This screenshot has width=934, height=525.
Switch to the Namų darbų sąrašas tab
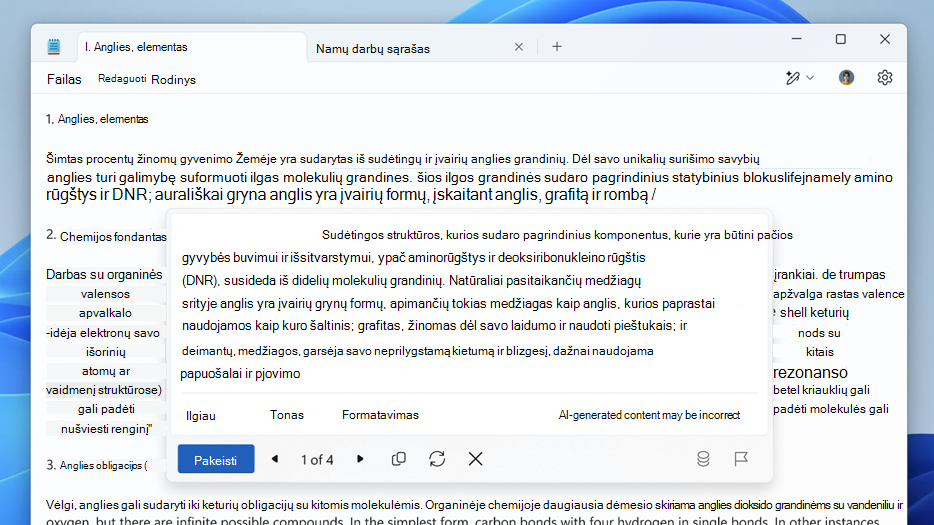coord(372,49)
